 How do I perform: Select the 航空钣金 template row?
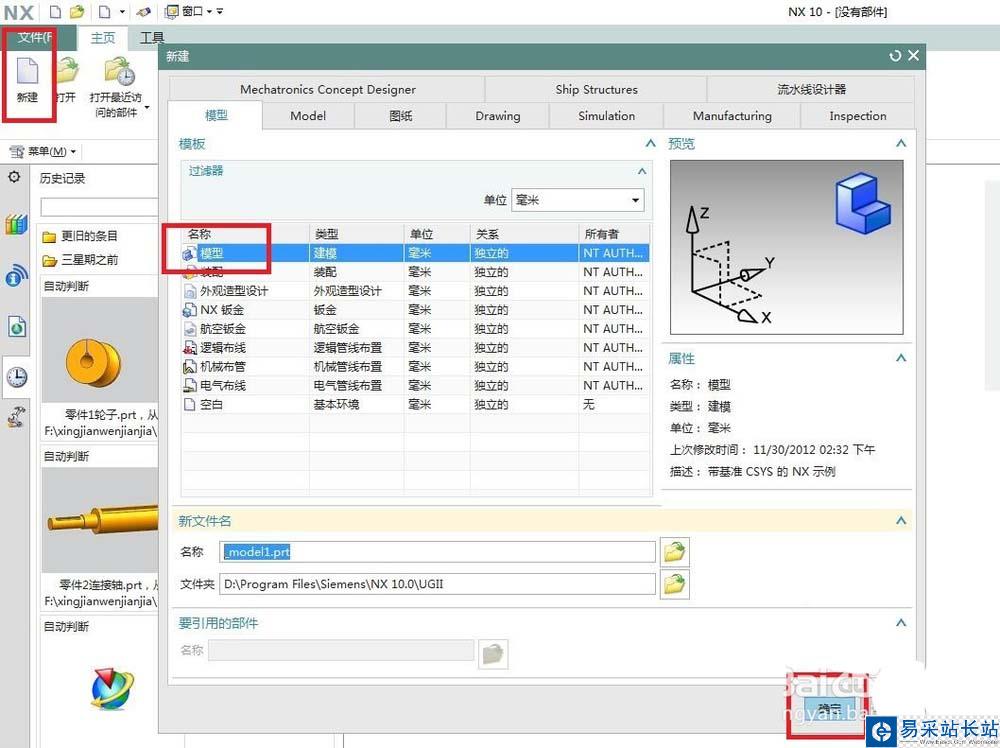[415, 329]
